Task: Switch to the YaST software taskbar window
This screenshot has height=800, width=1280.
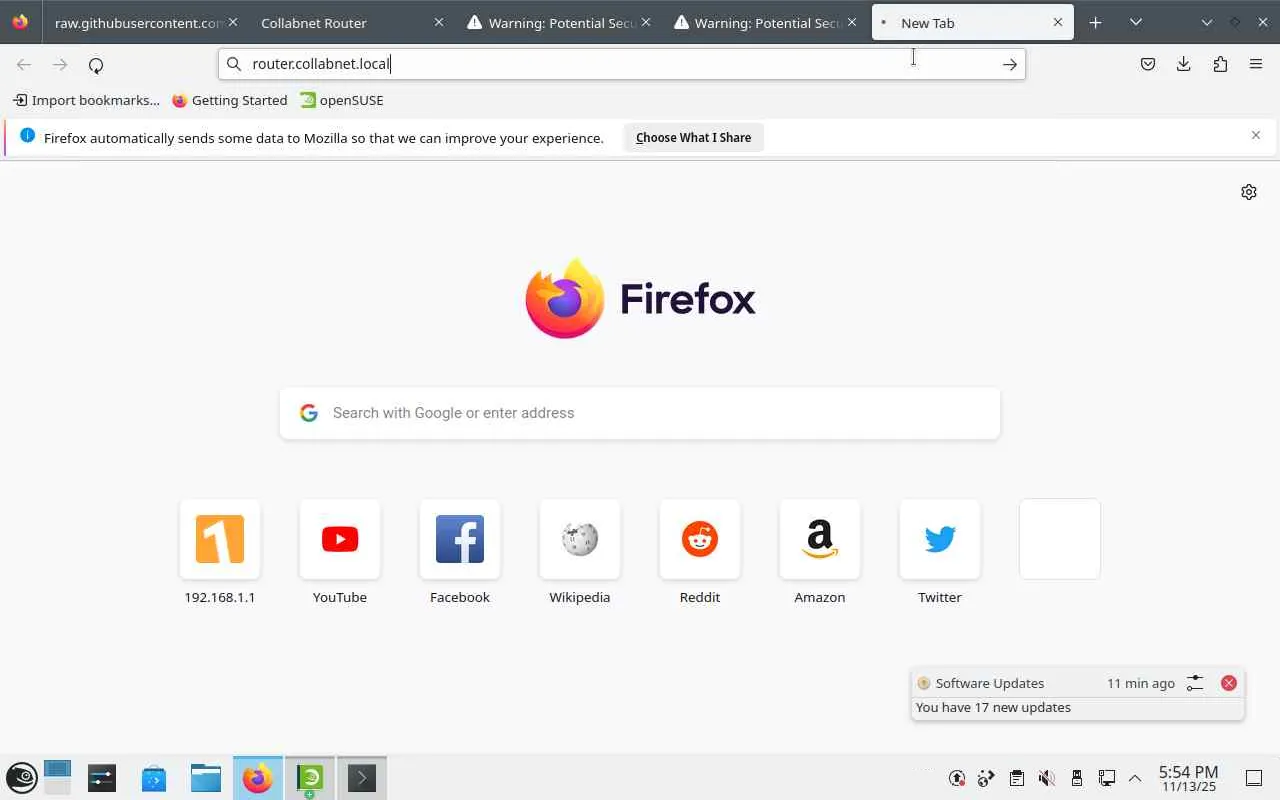Action: click(310, 778)
